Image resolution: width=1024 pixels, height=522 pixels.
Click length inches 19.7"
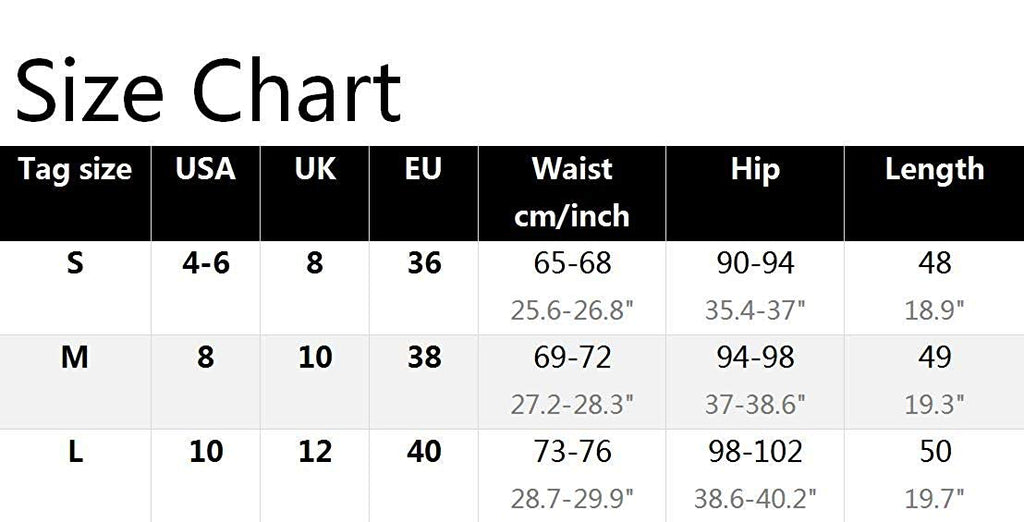pyautogui.click(x=934, y=498)
